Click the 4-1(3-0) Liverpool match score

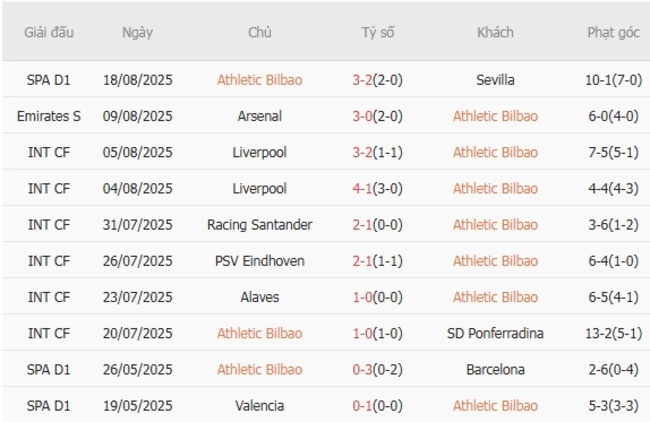pyautogui.click(x=378, y=188)
